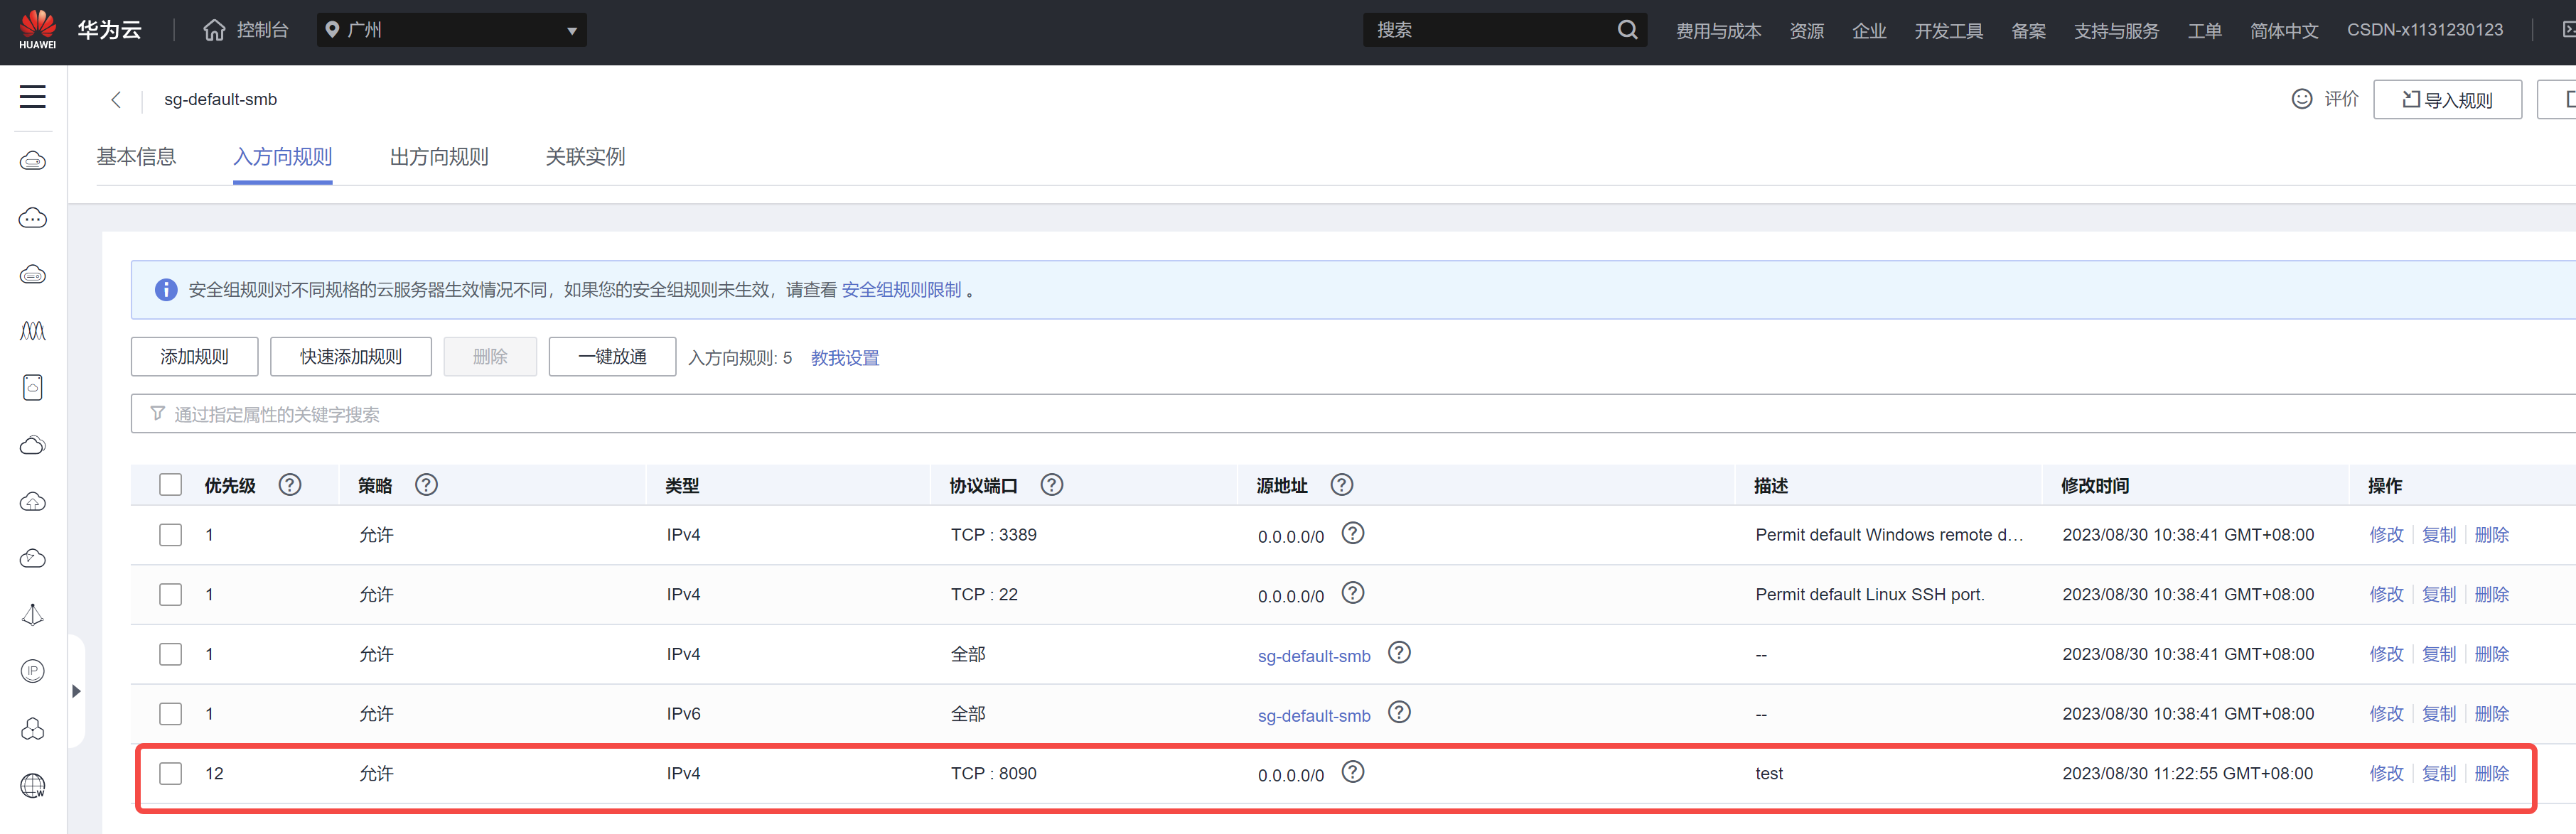Click the 一键放通 button
The width and height of the screenshot is (2576, 834).
(x=612, y=357)
